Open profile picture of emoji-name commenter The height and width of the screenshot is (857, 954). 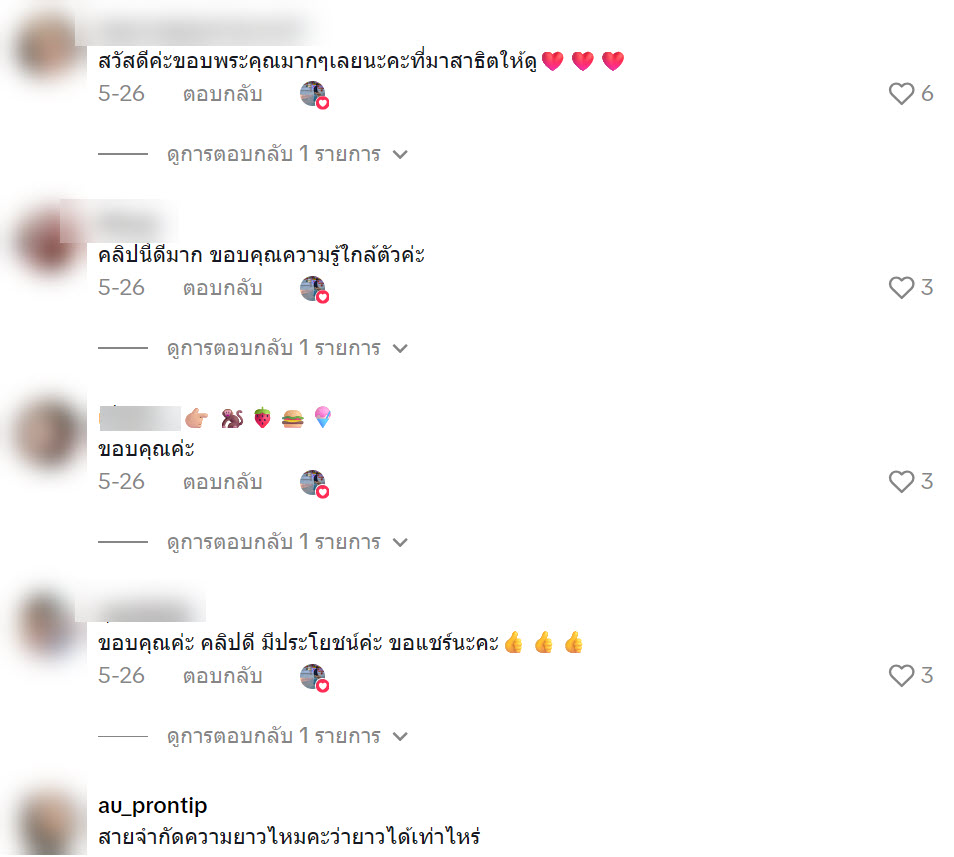click(x=49, y=433)
